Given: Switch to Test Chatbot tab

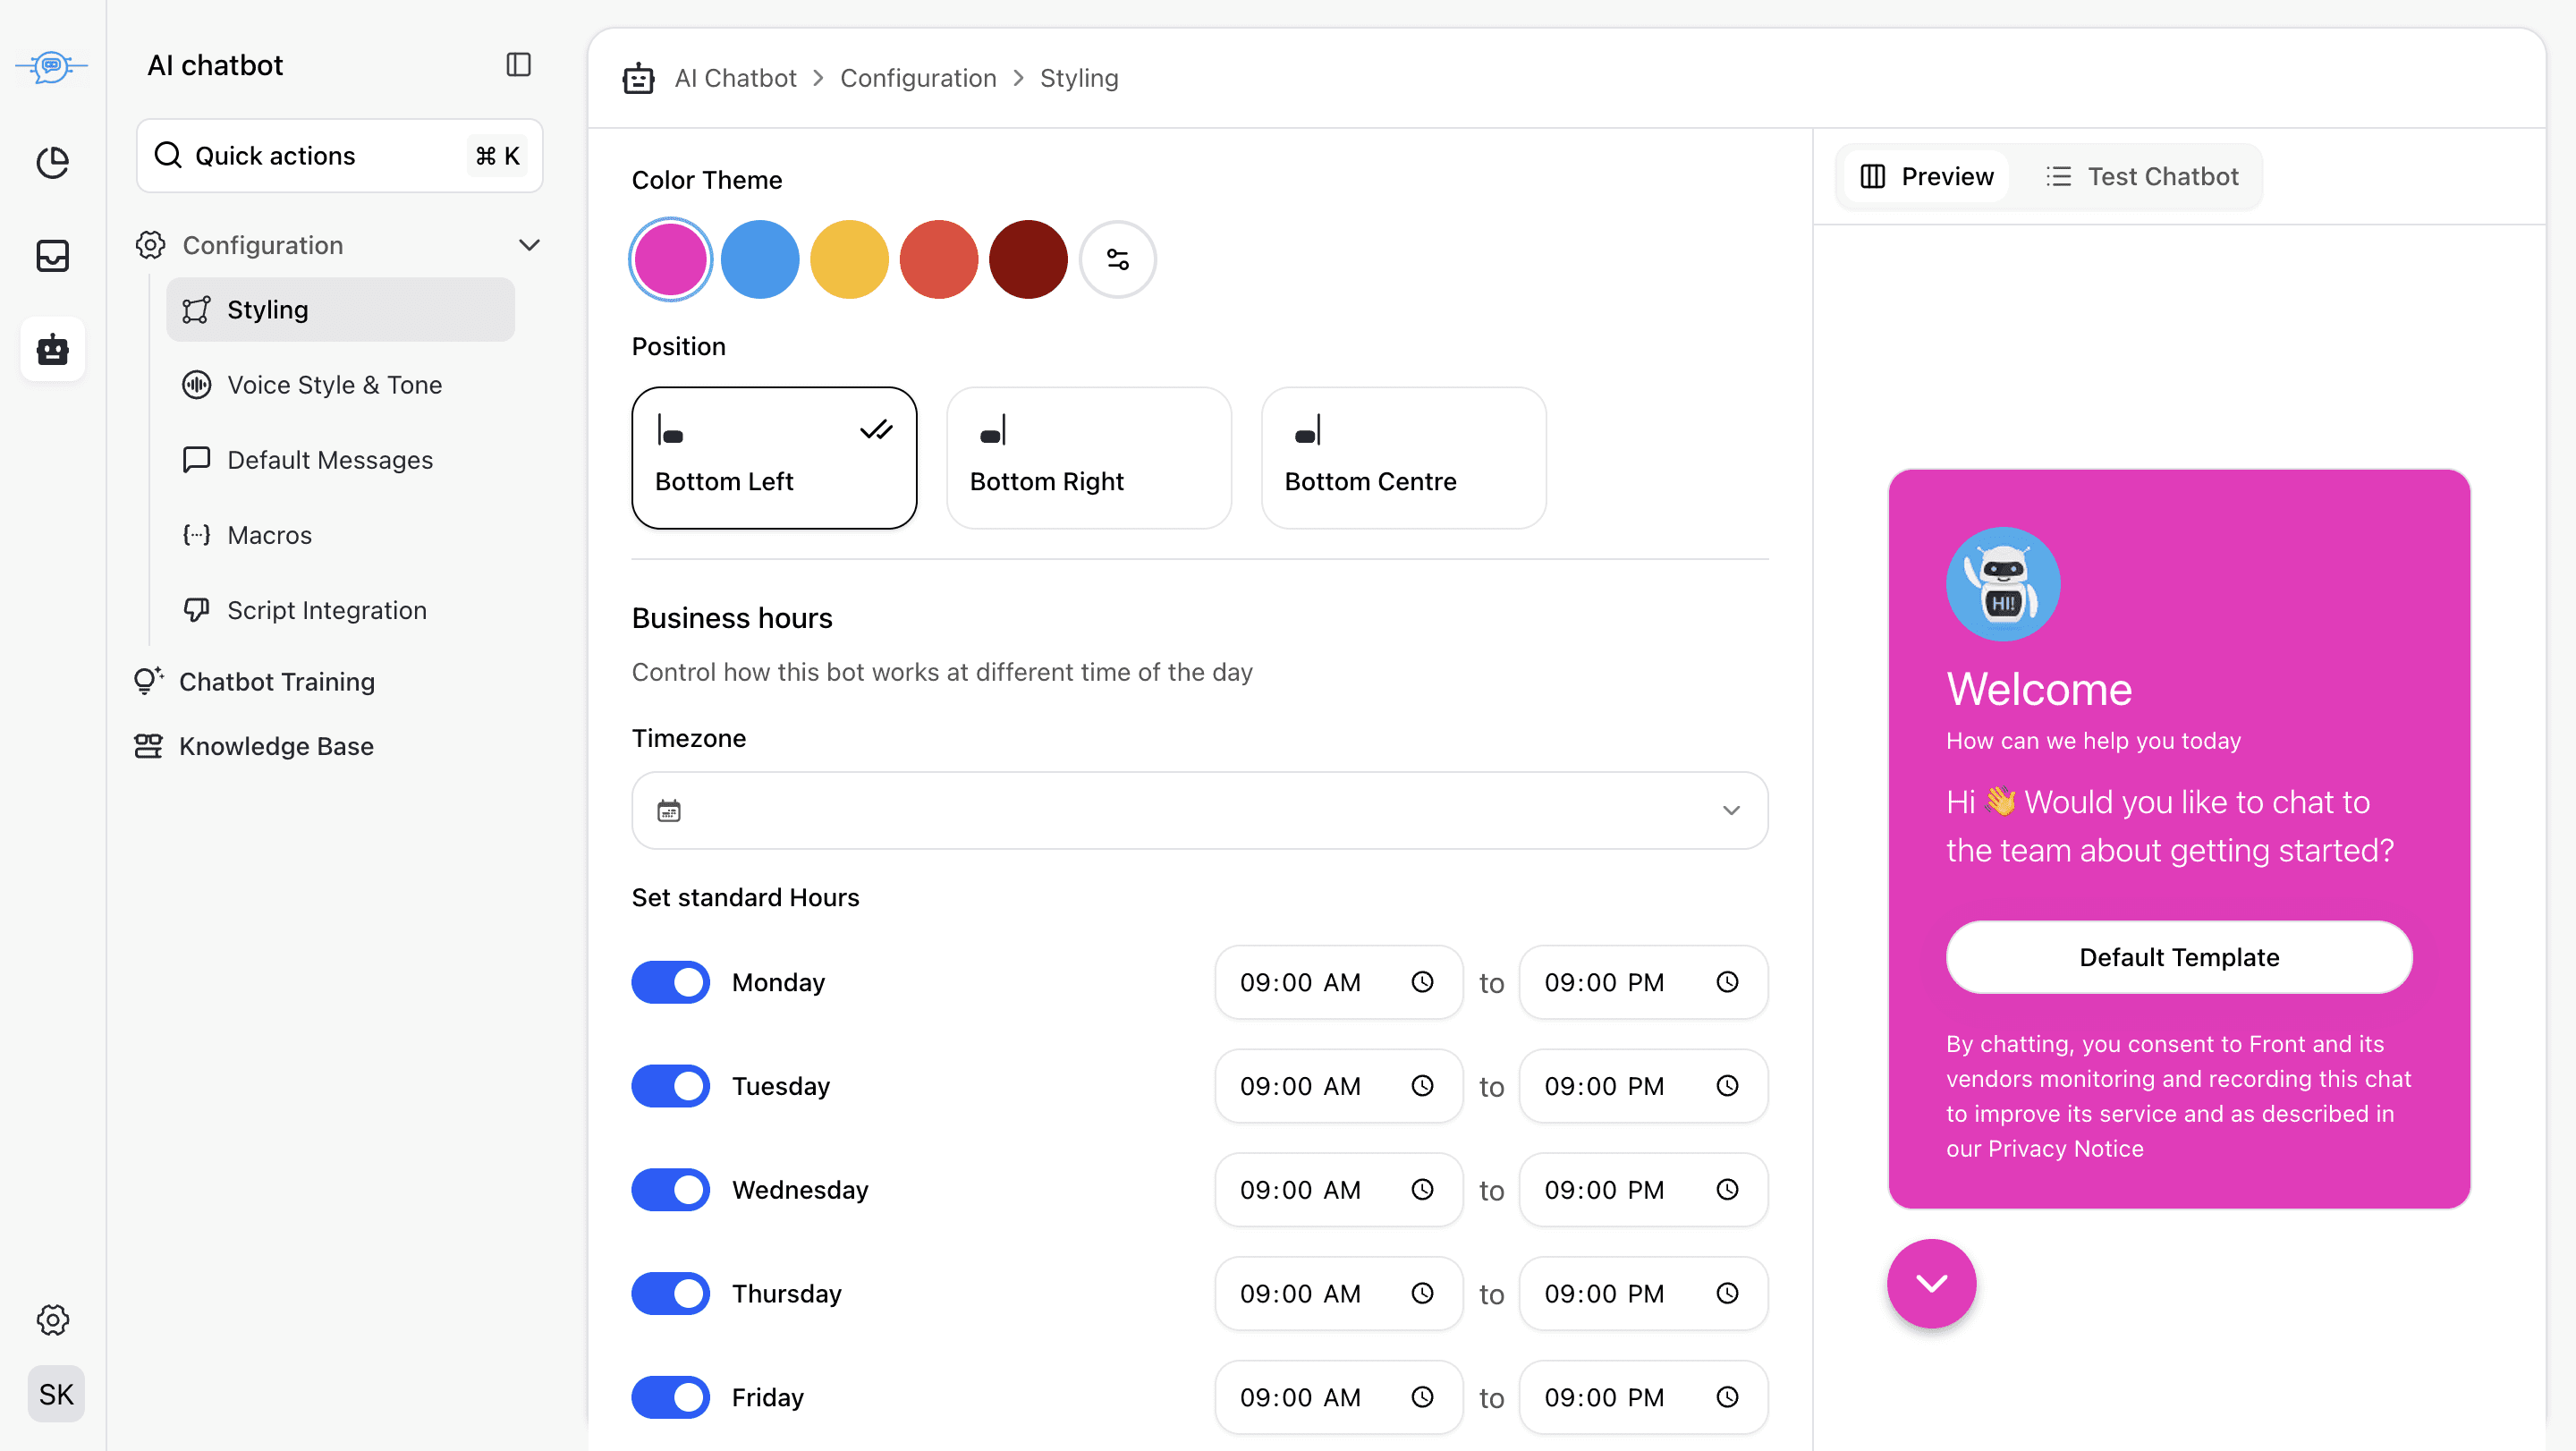Looking at the screenshot, I should tap(2141, 177).
